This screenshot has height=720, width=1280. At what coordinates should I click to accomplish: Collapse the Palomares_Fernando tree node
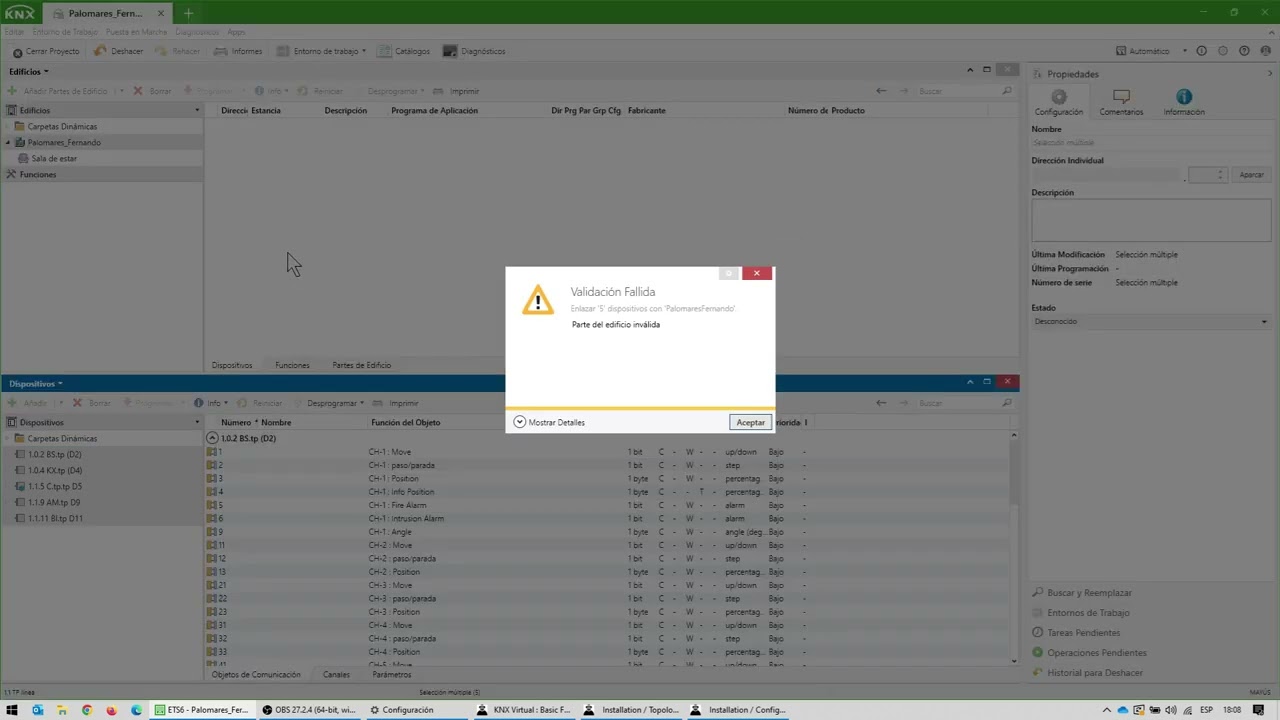point(7,142)
